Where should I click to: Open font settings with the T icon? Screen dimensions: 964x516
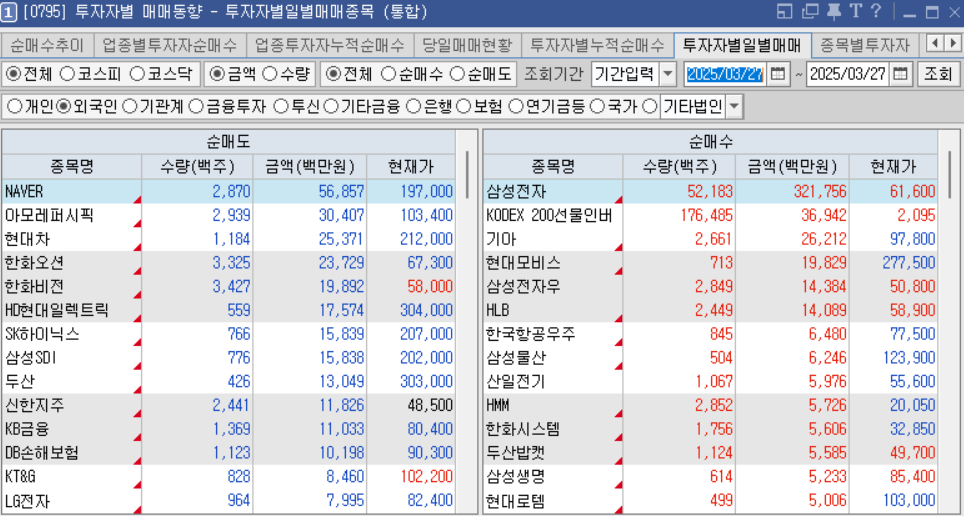point(855,11)
